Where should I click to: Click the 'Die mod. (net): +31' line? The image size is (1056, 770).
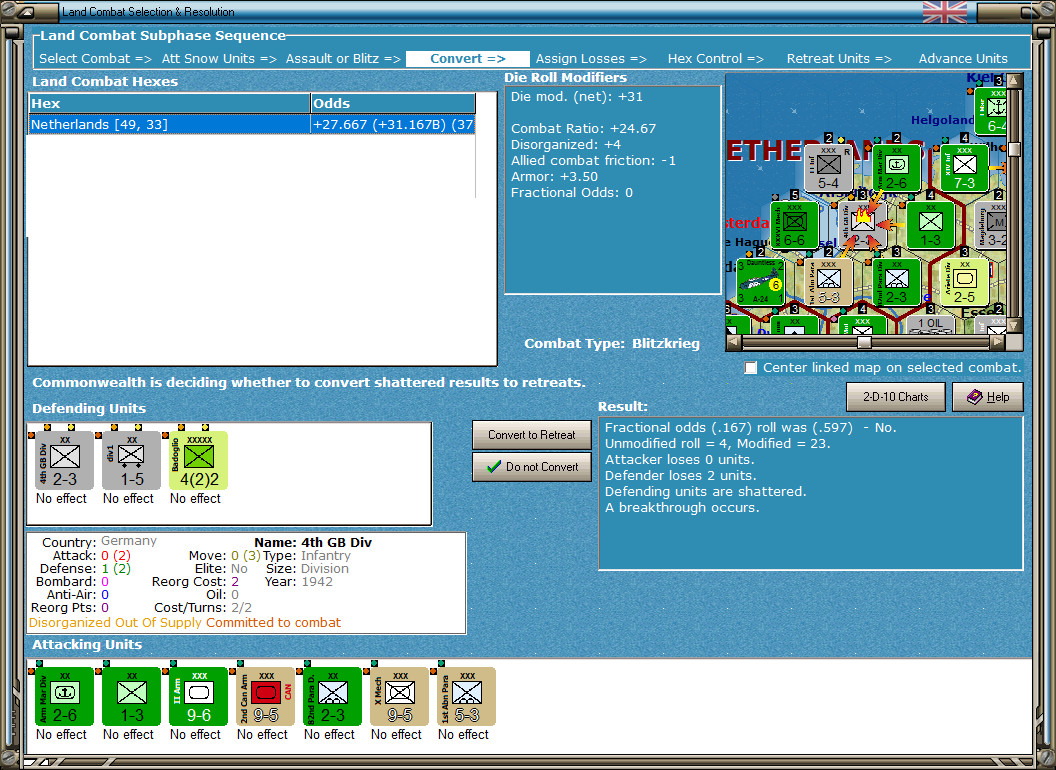[576, 97]
